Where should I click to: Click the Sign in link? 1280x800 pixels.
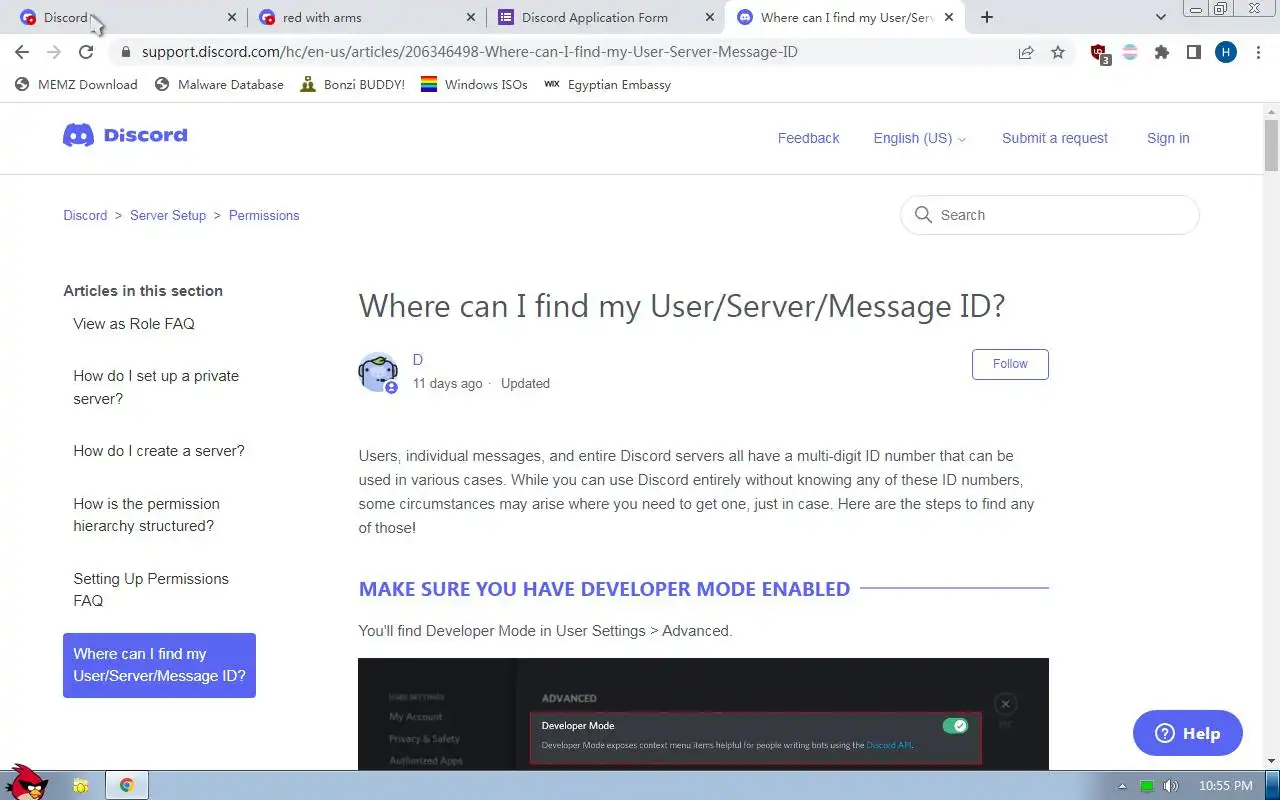pyautogui.click(x=1168, y=138)
